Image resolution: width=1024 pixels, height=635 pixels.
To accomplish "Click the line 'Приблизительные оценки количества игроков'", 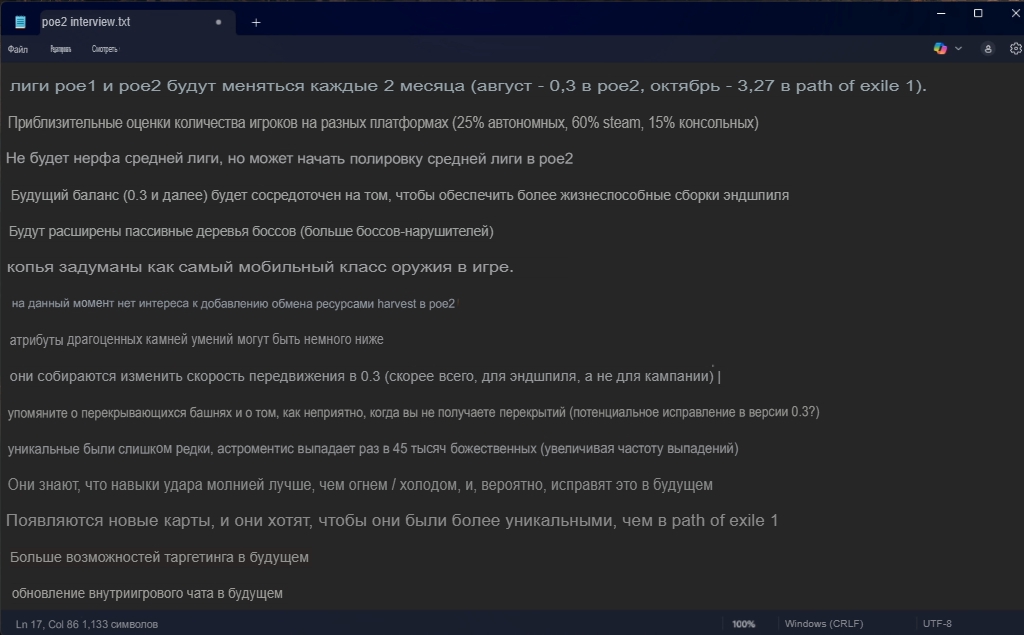I will click(x=383, y=123).
